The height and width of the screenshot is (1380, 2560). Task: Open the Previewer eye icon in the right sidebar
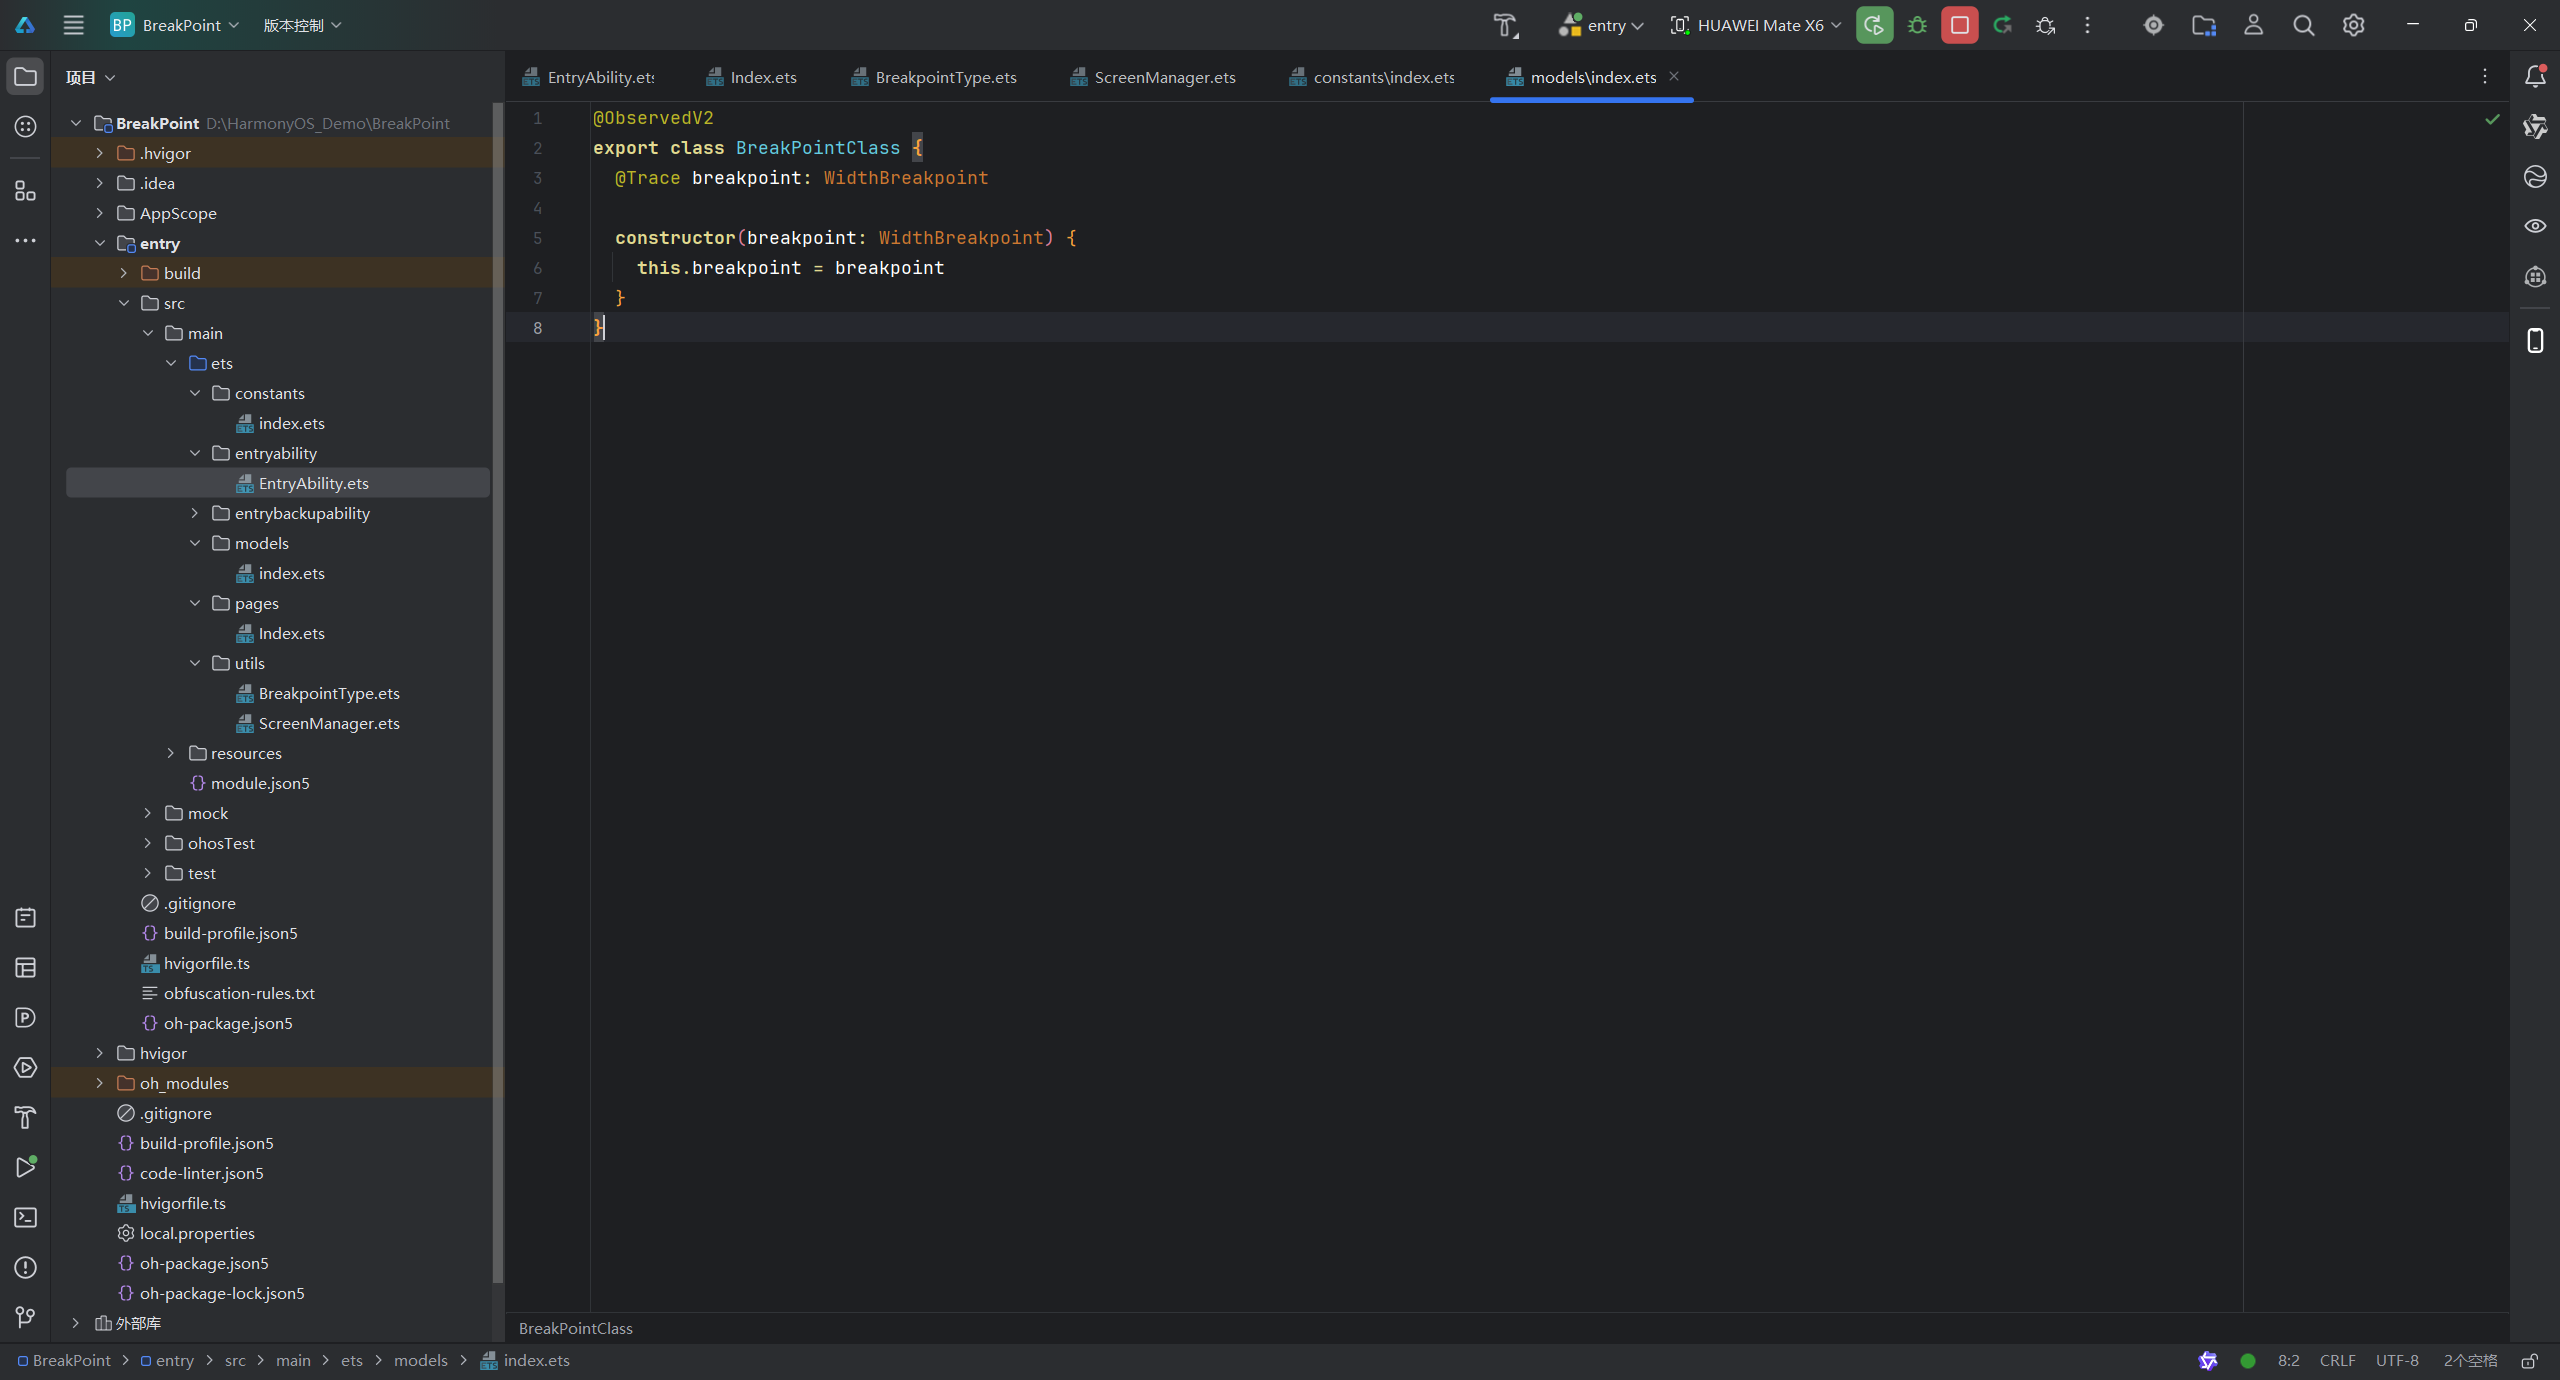click(x=2535, y=226)
